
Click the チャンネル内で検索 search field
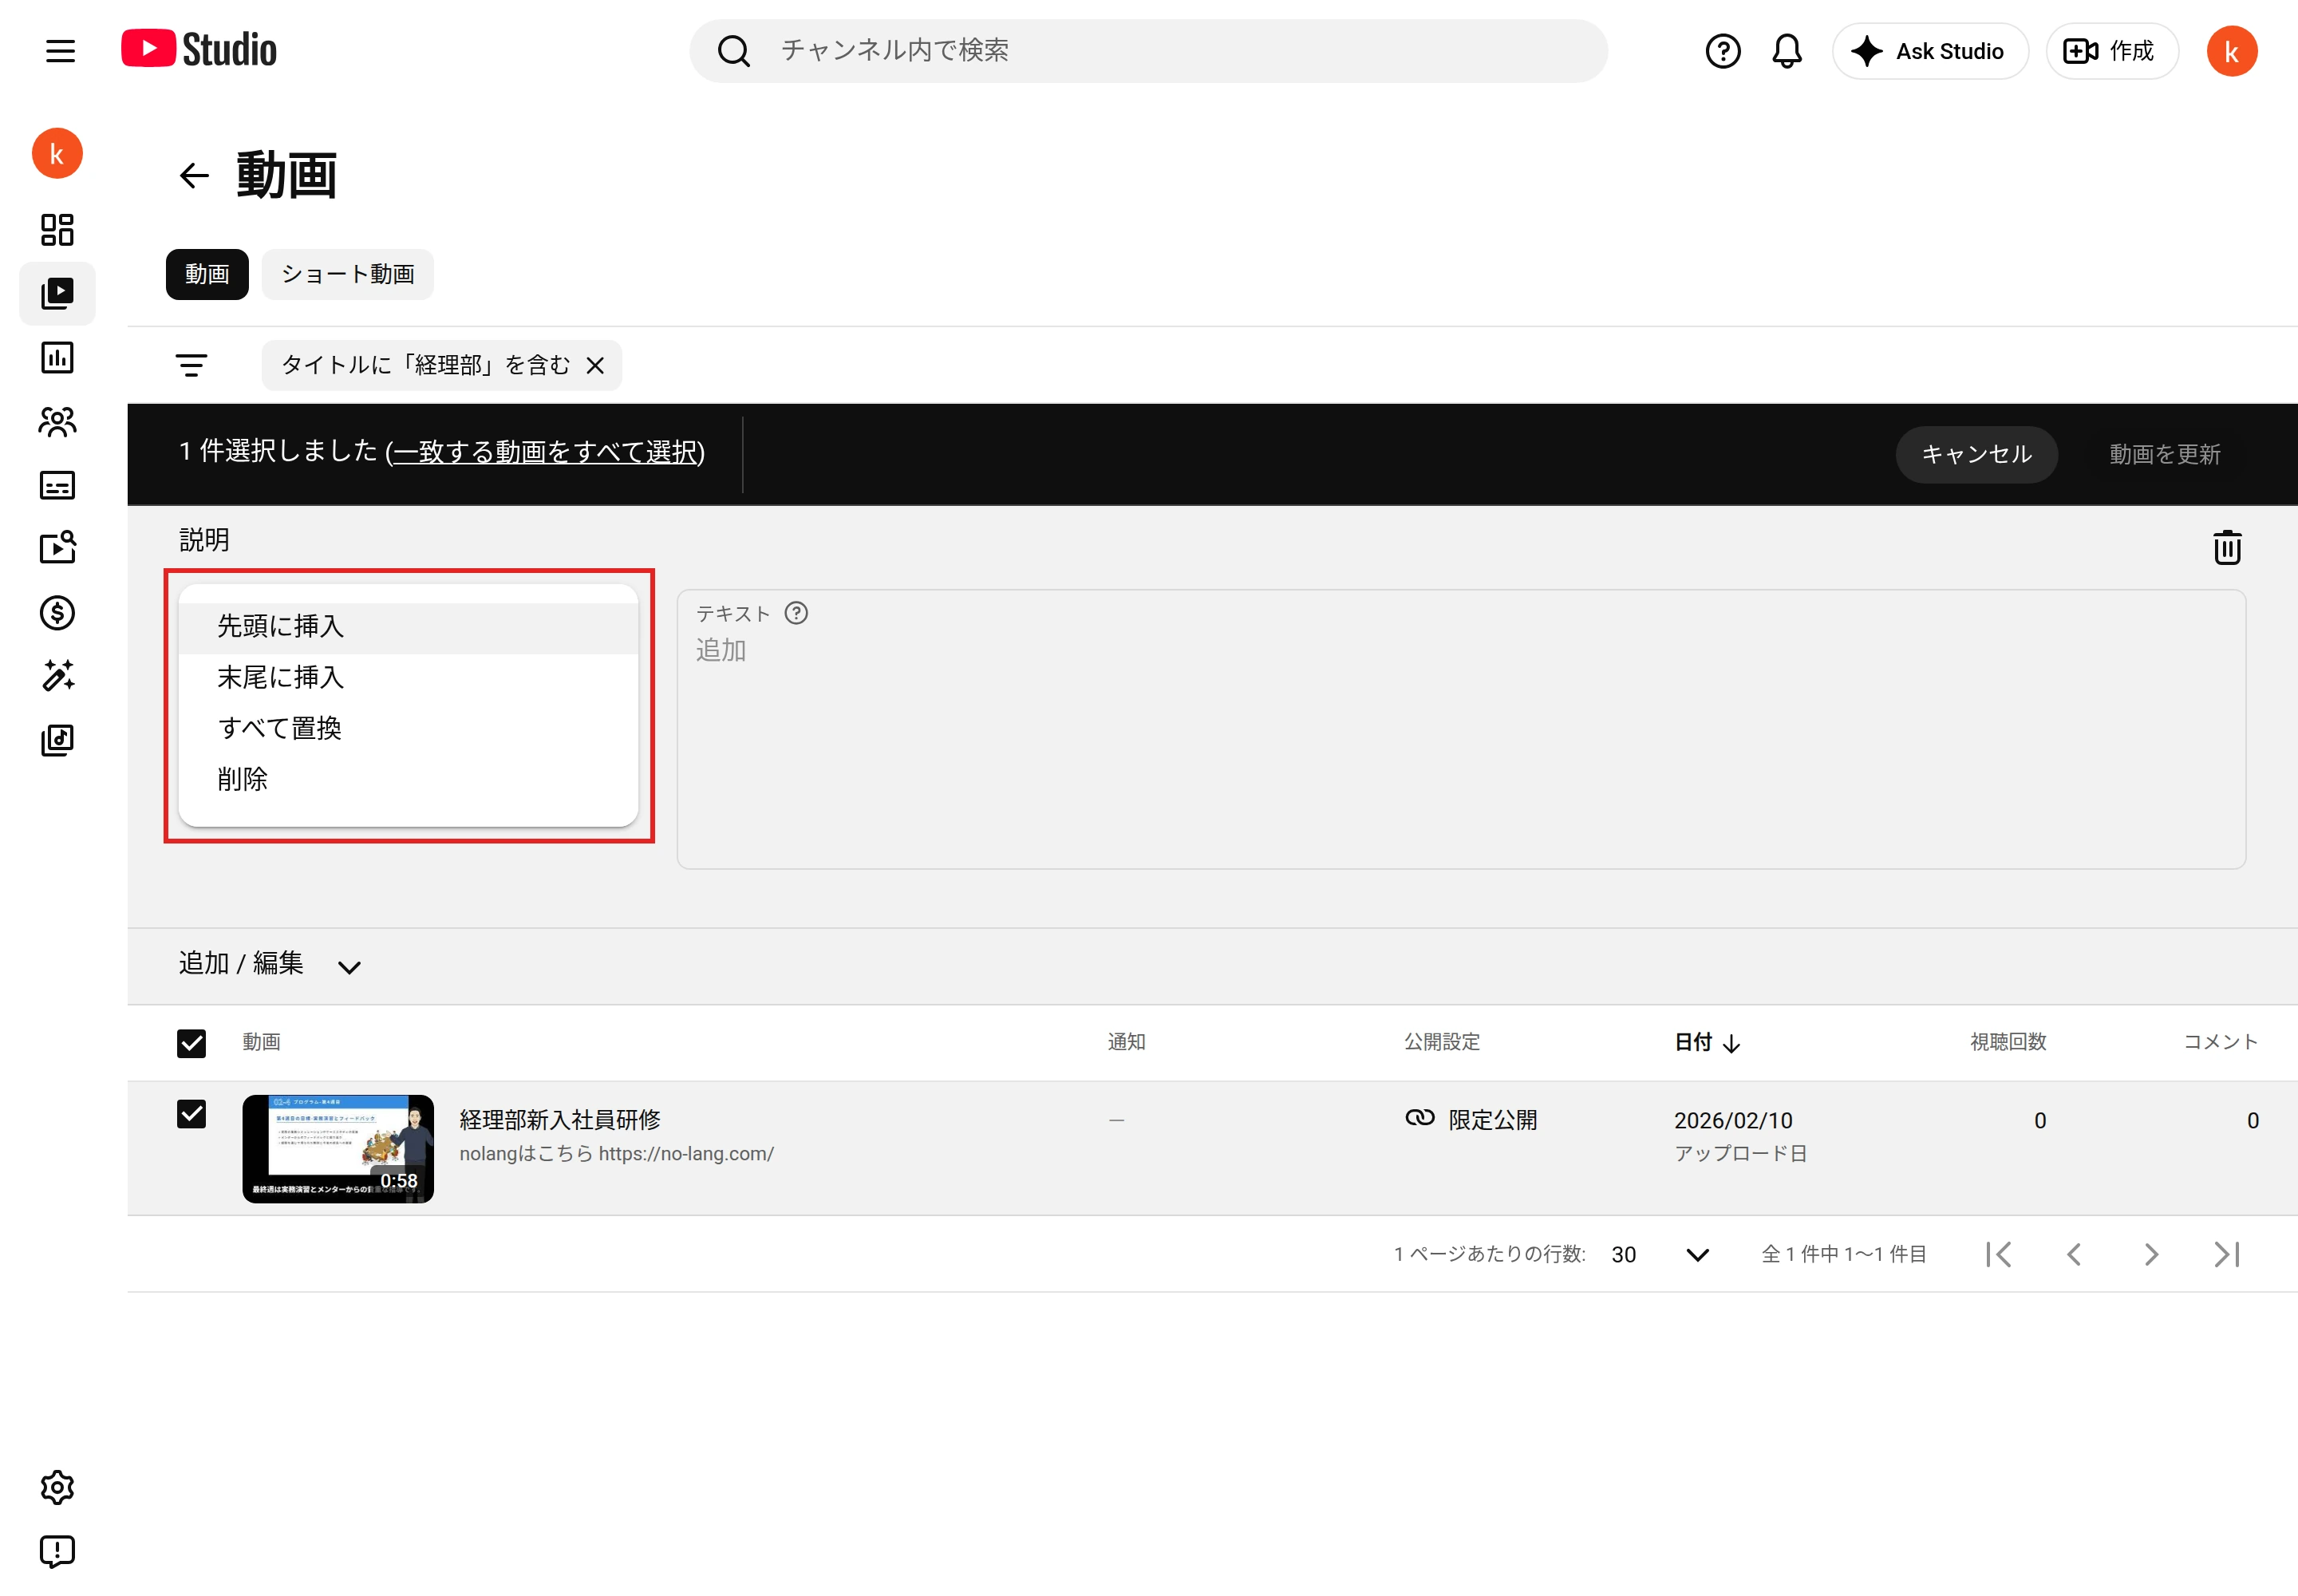(x=1148, y=51)
